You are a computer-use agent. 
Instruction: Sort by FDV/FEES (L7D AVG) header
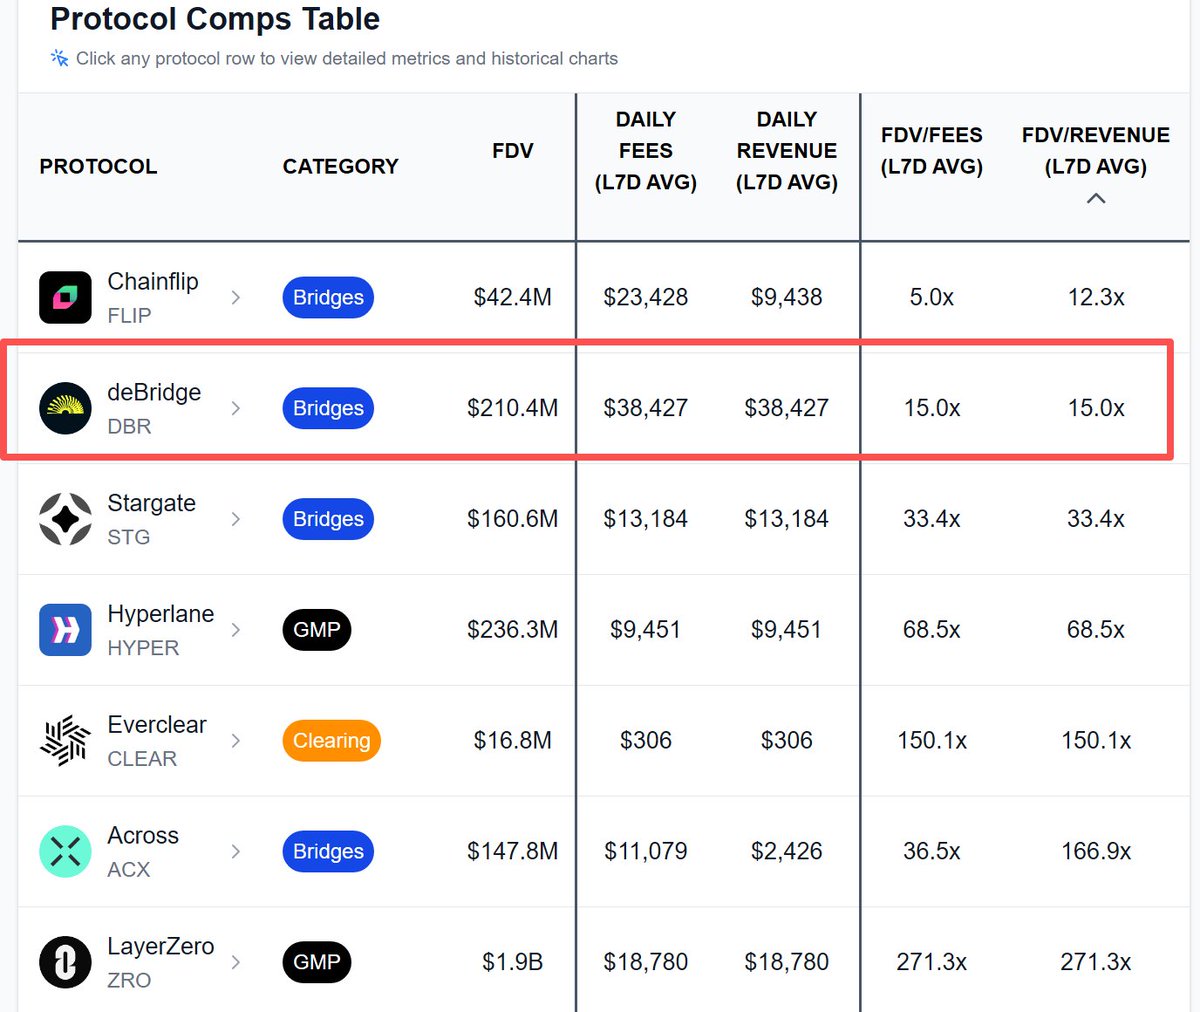point(932,151)
